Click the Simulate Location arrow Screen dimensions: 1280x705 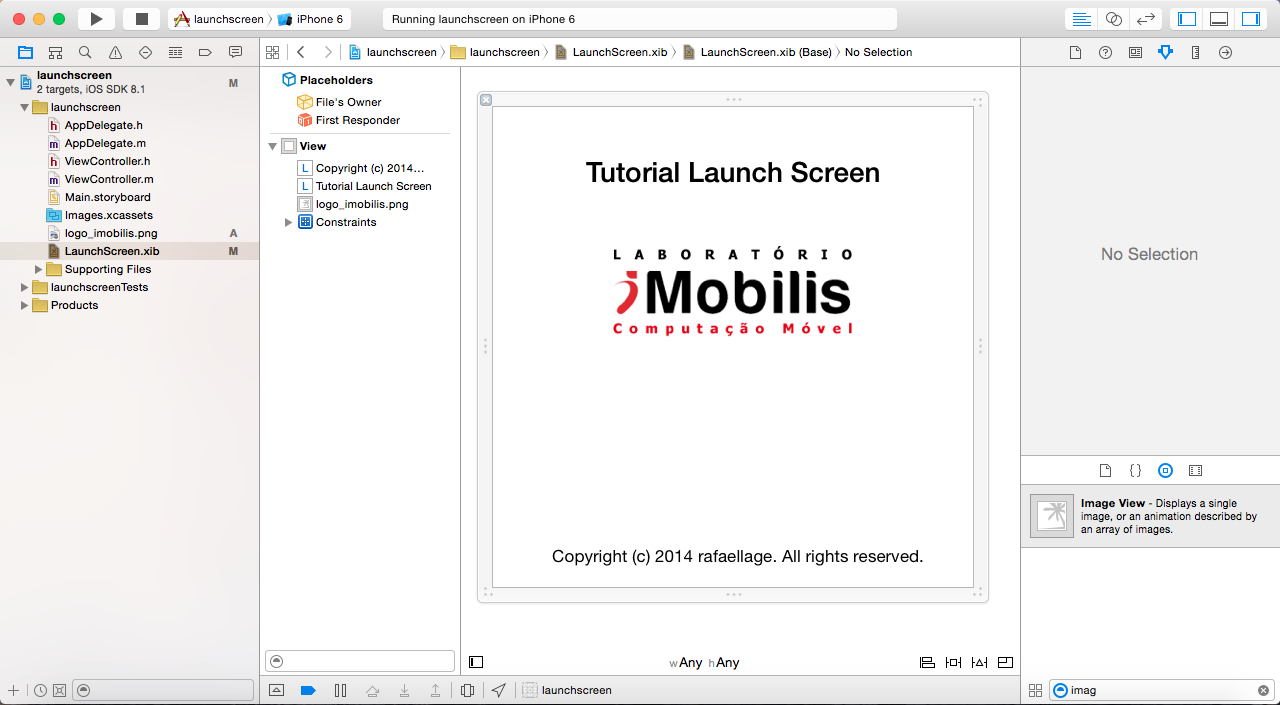(x=499, y=690)
